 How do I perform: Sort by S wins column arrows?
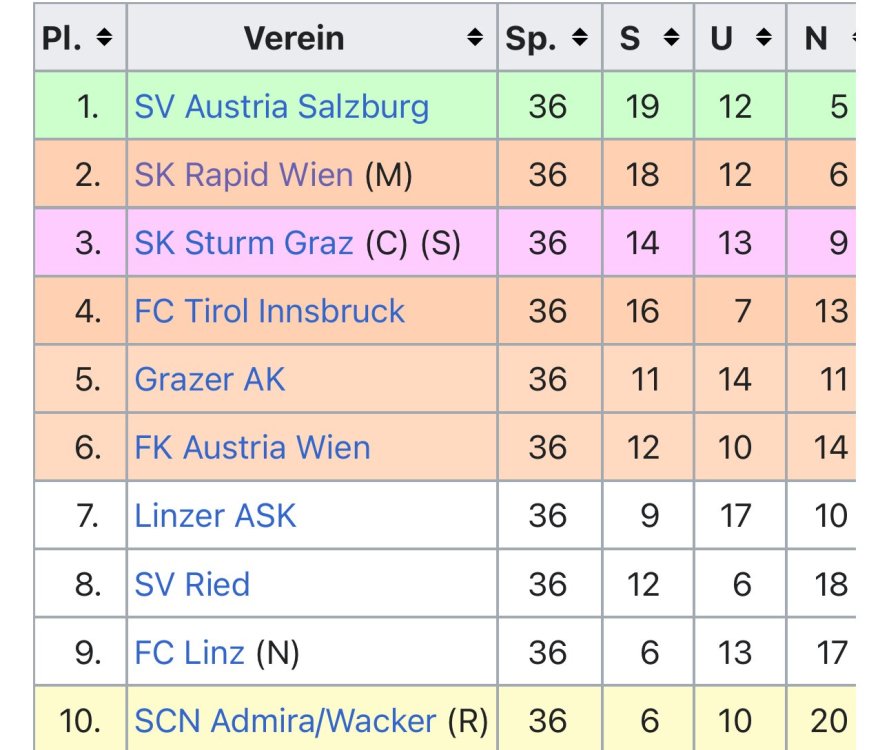(672, 38)
